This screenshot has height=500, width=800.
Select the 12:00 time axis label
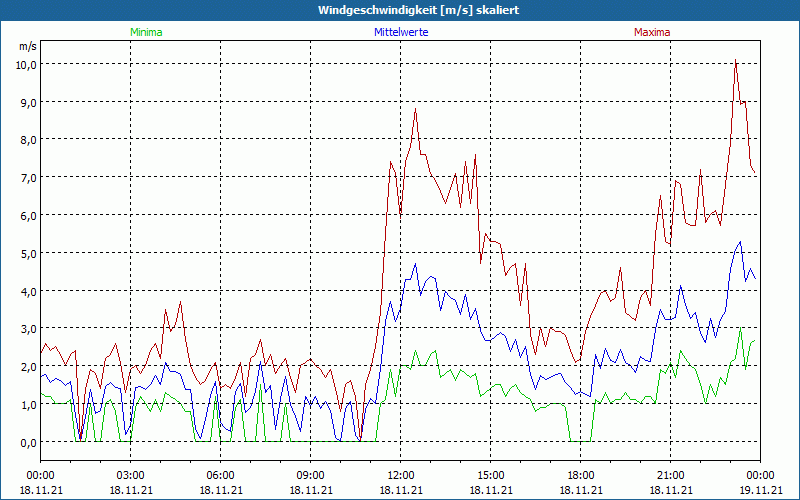click(x=400, y=475)
